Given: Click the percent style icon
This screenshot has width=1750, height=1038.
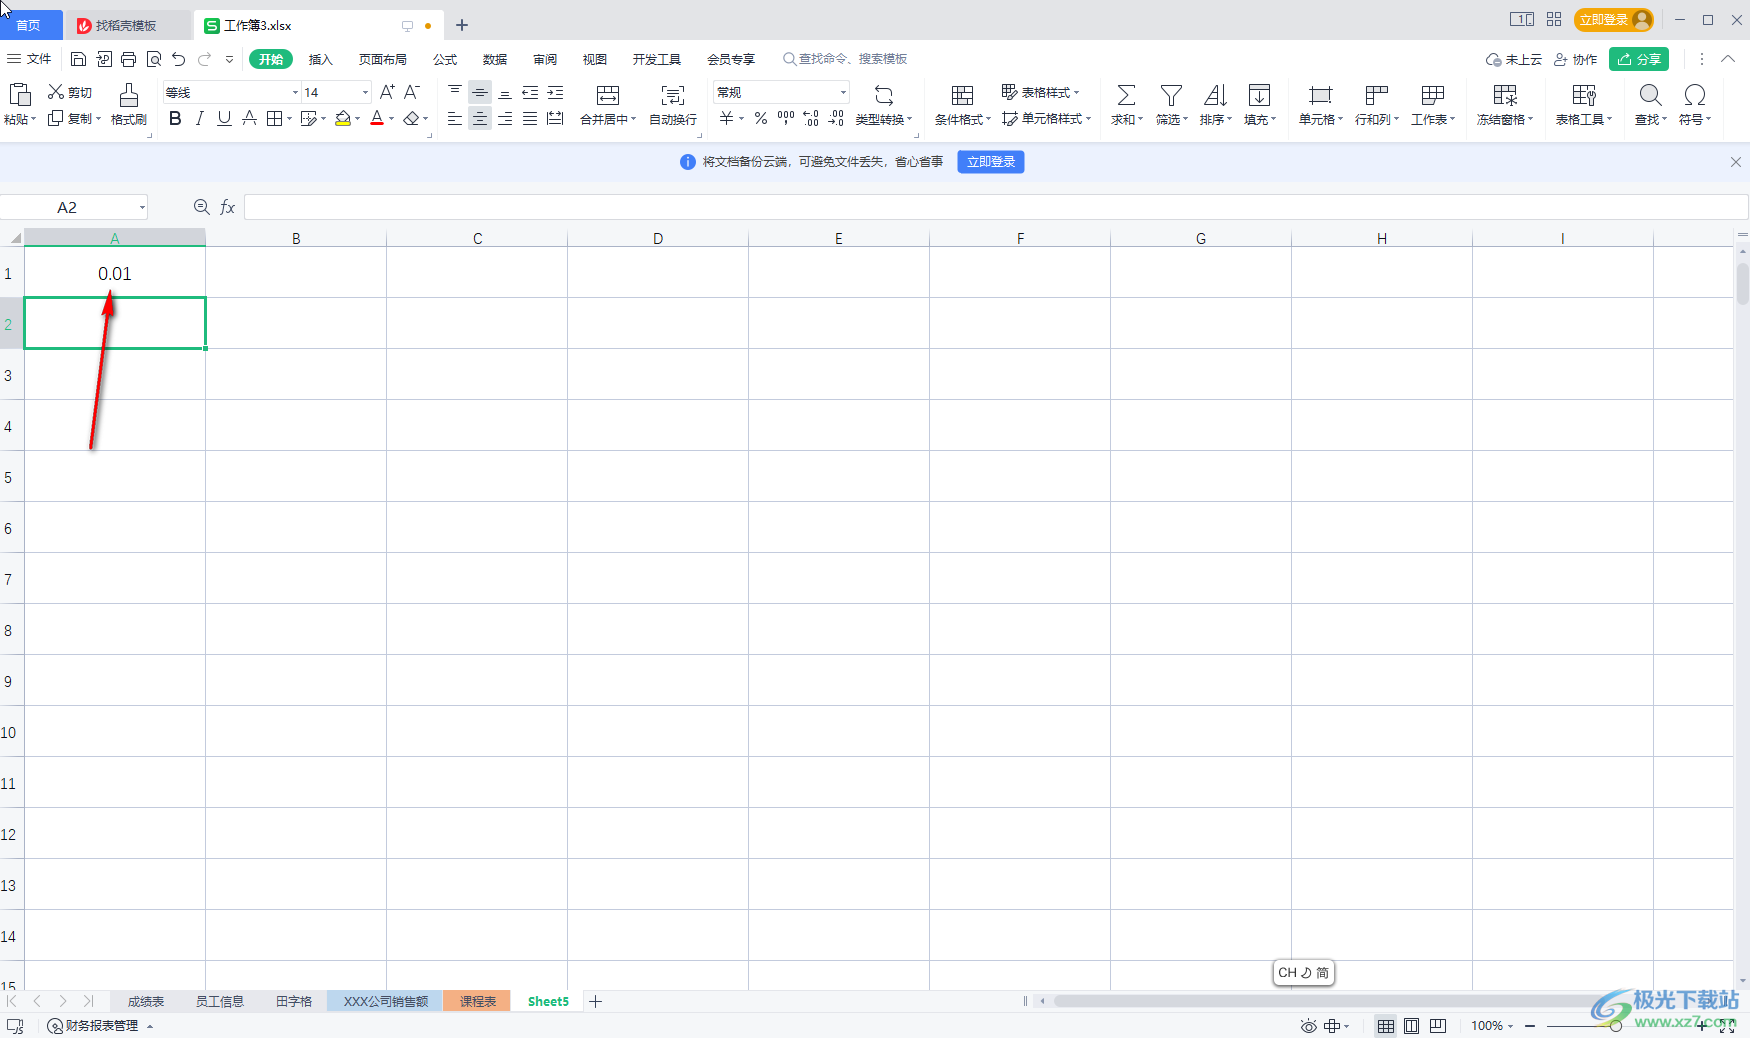Looking at the screenshot, I should point(761,119).
